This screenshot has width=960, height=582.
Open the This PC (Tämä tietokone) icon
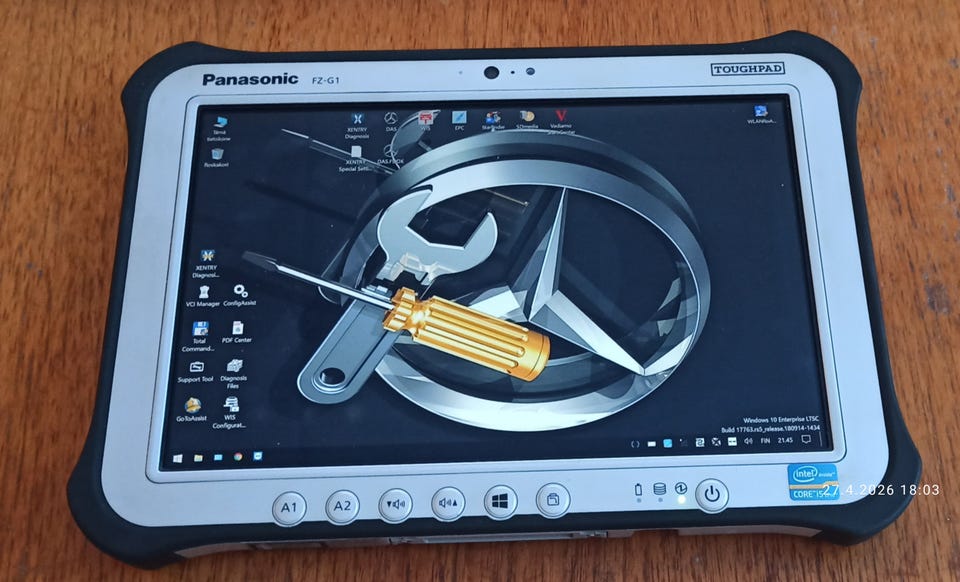[x=219, y=128]
